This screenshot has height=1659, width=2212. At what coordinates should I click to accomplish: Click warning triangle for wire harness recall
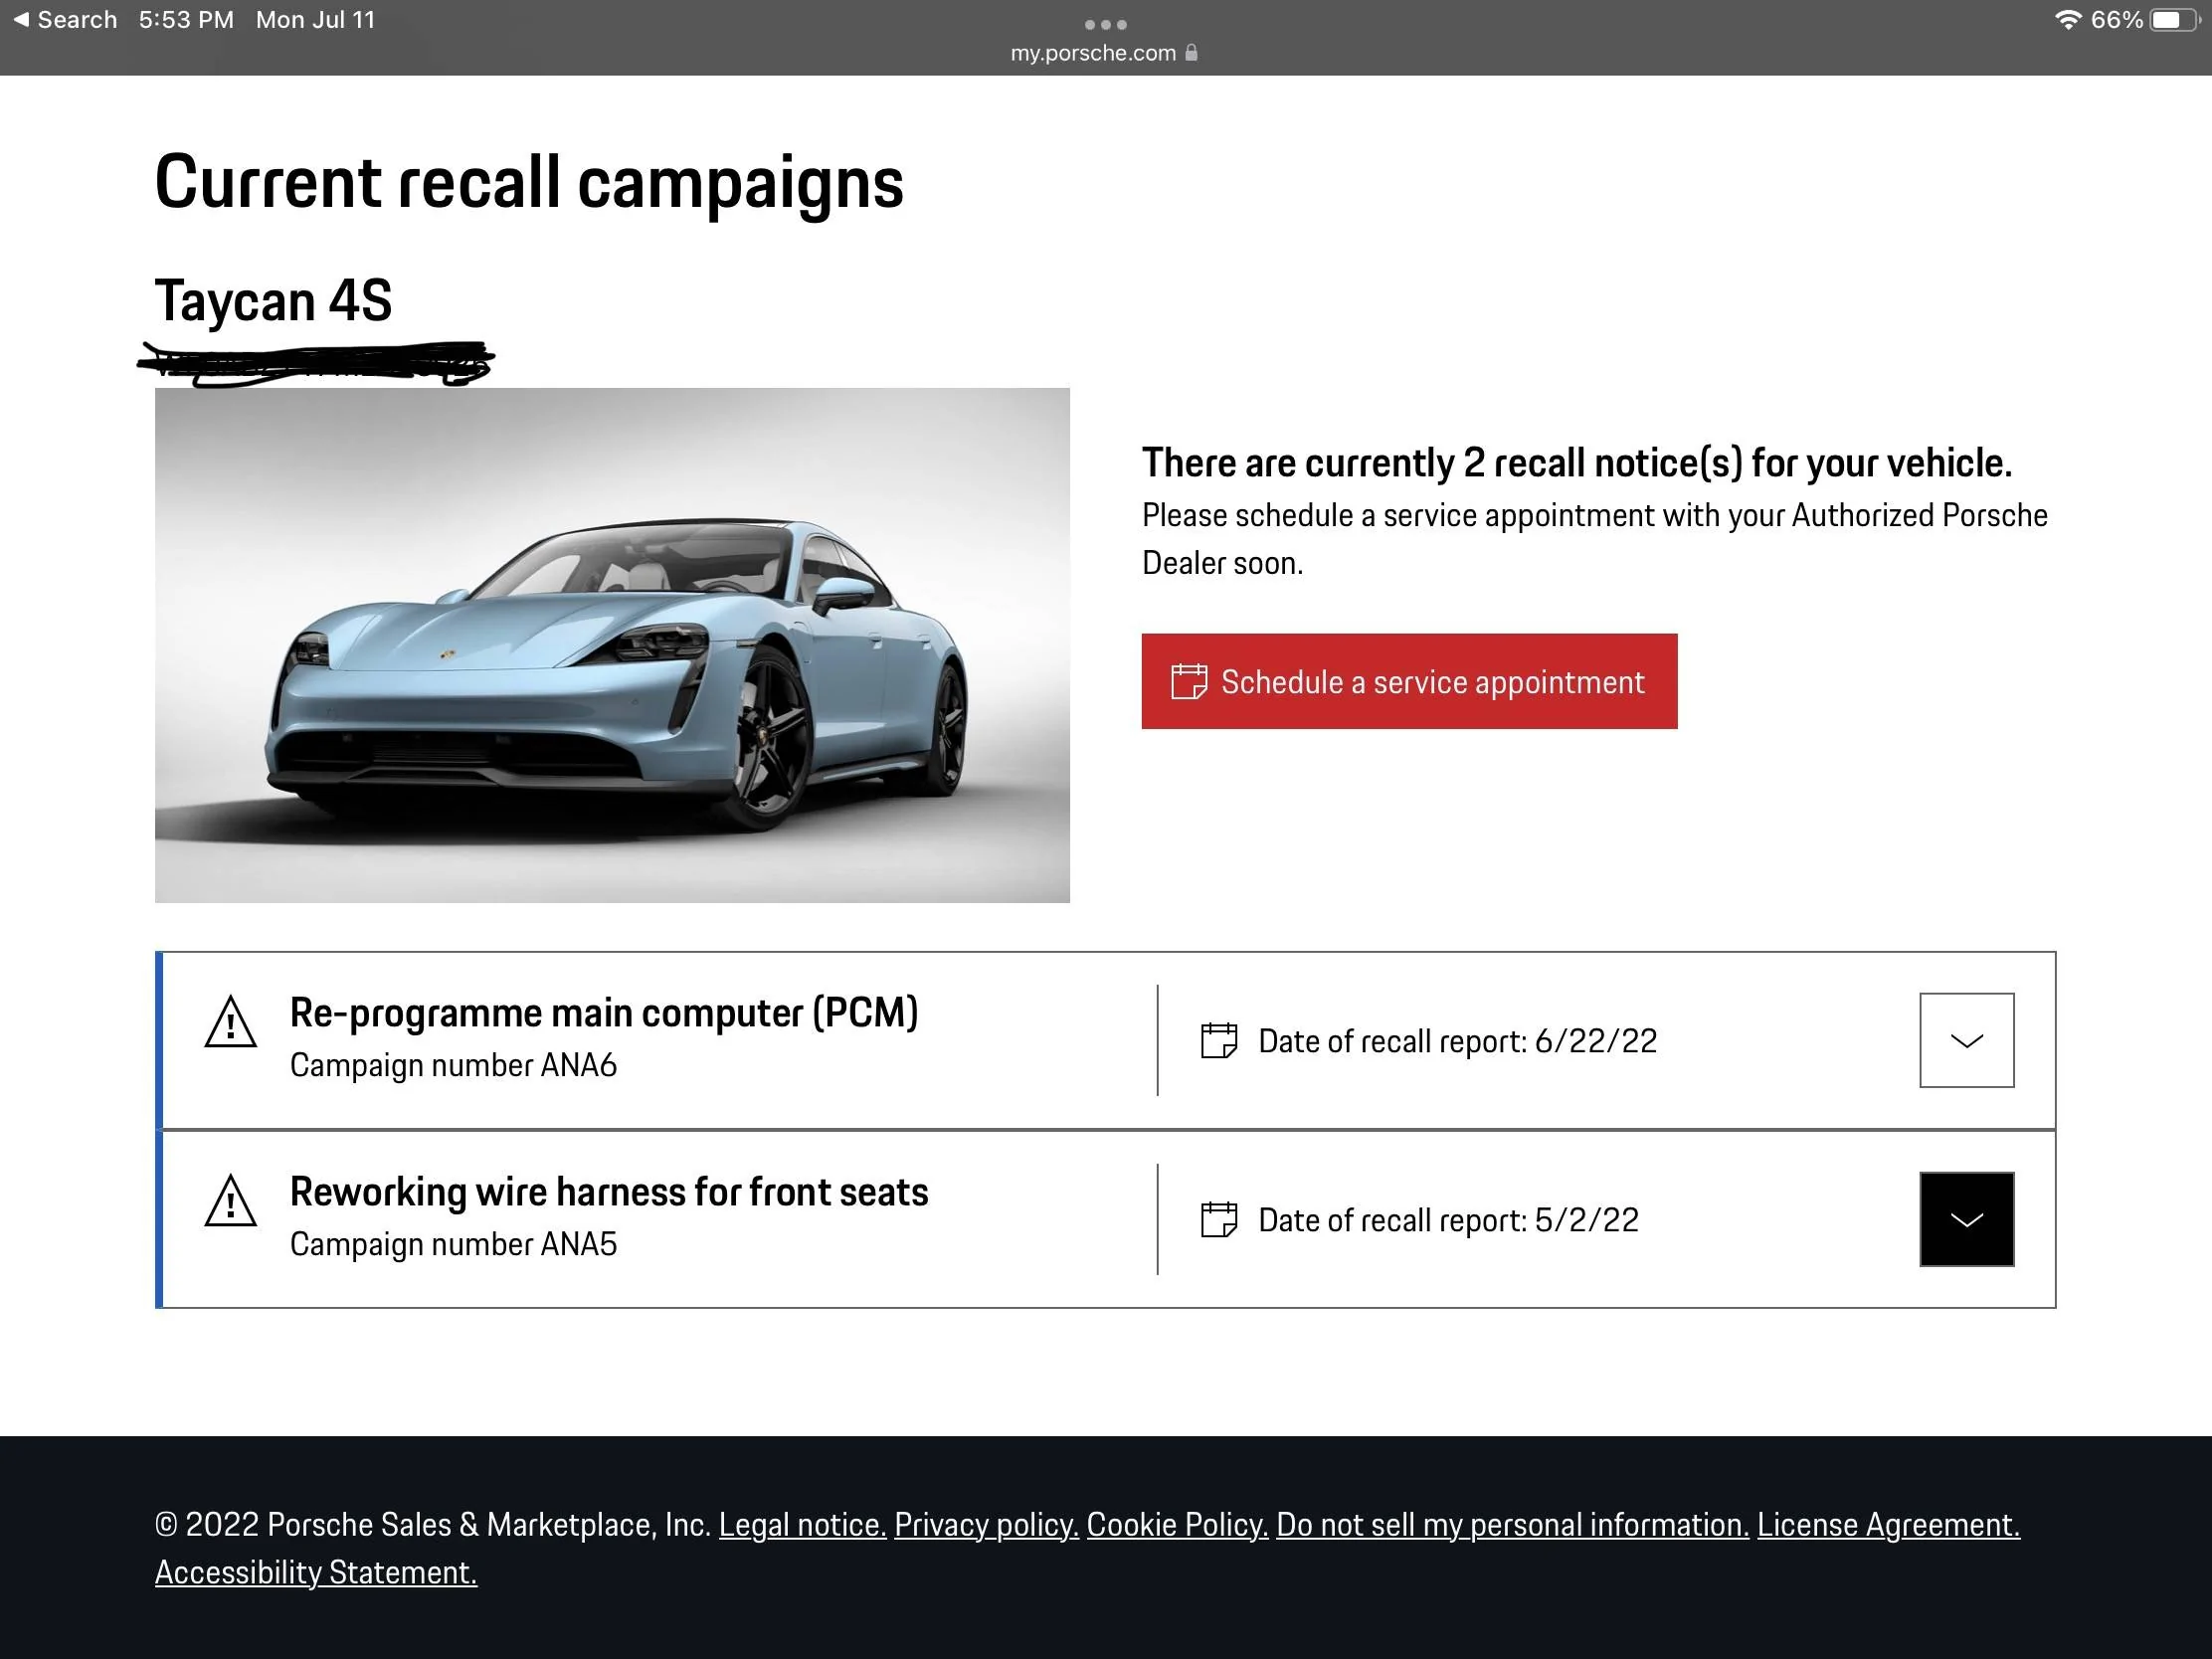231,1200
